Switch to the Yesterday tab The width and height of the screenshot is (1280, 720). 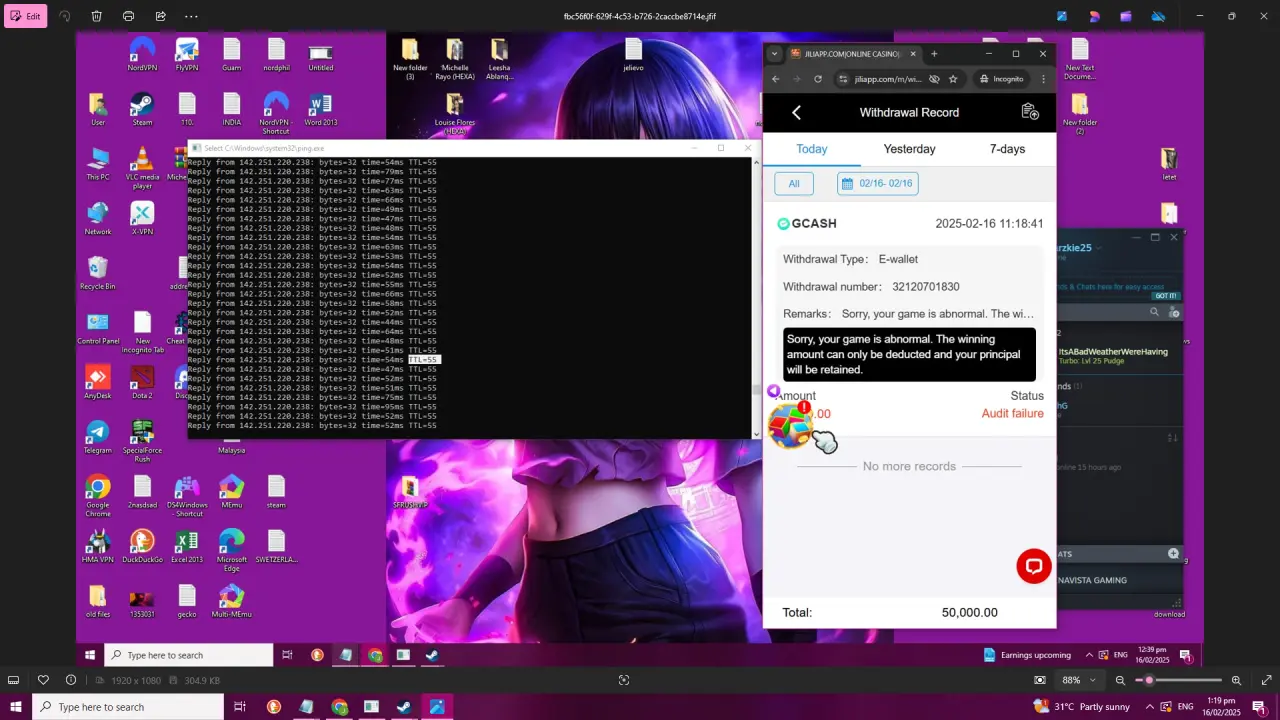point(910,149)
